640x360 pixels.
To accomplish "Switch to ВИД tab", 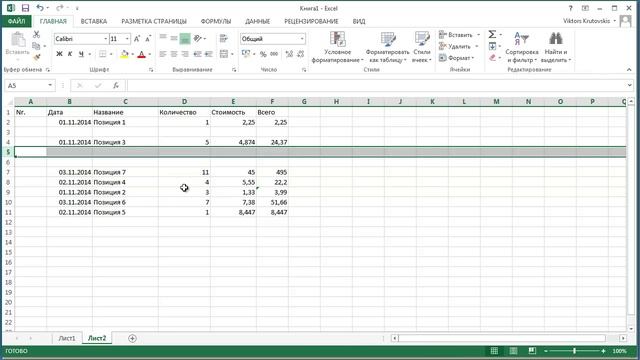I will pos(359,21).
